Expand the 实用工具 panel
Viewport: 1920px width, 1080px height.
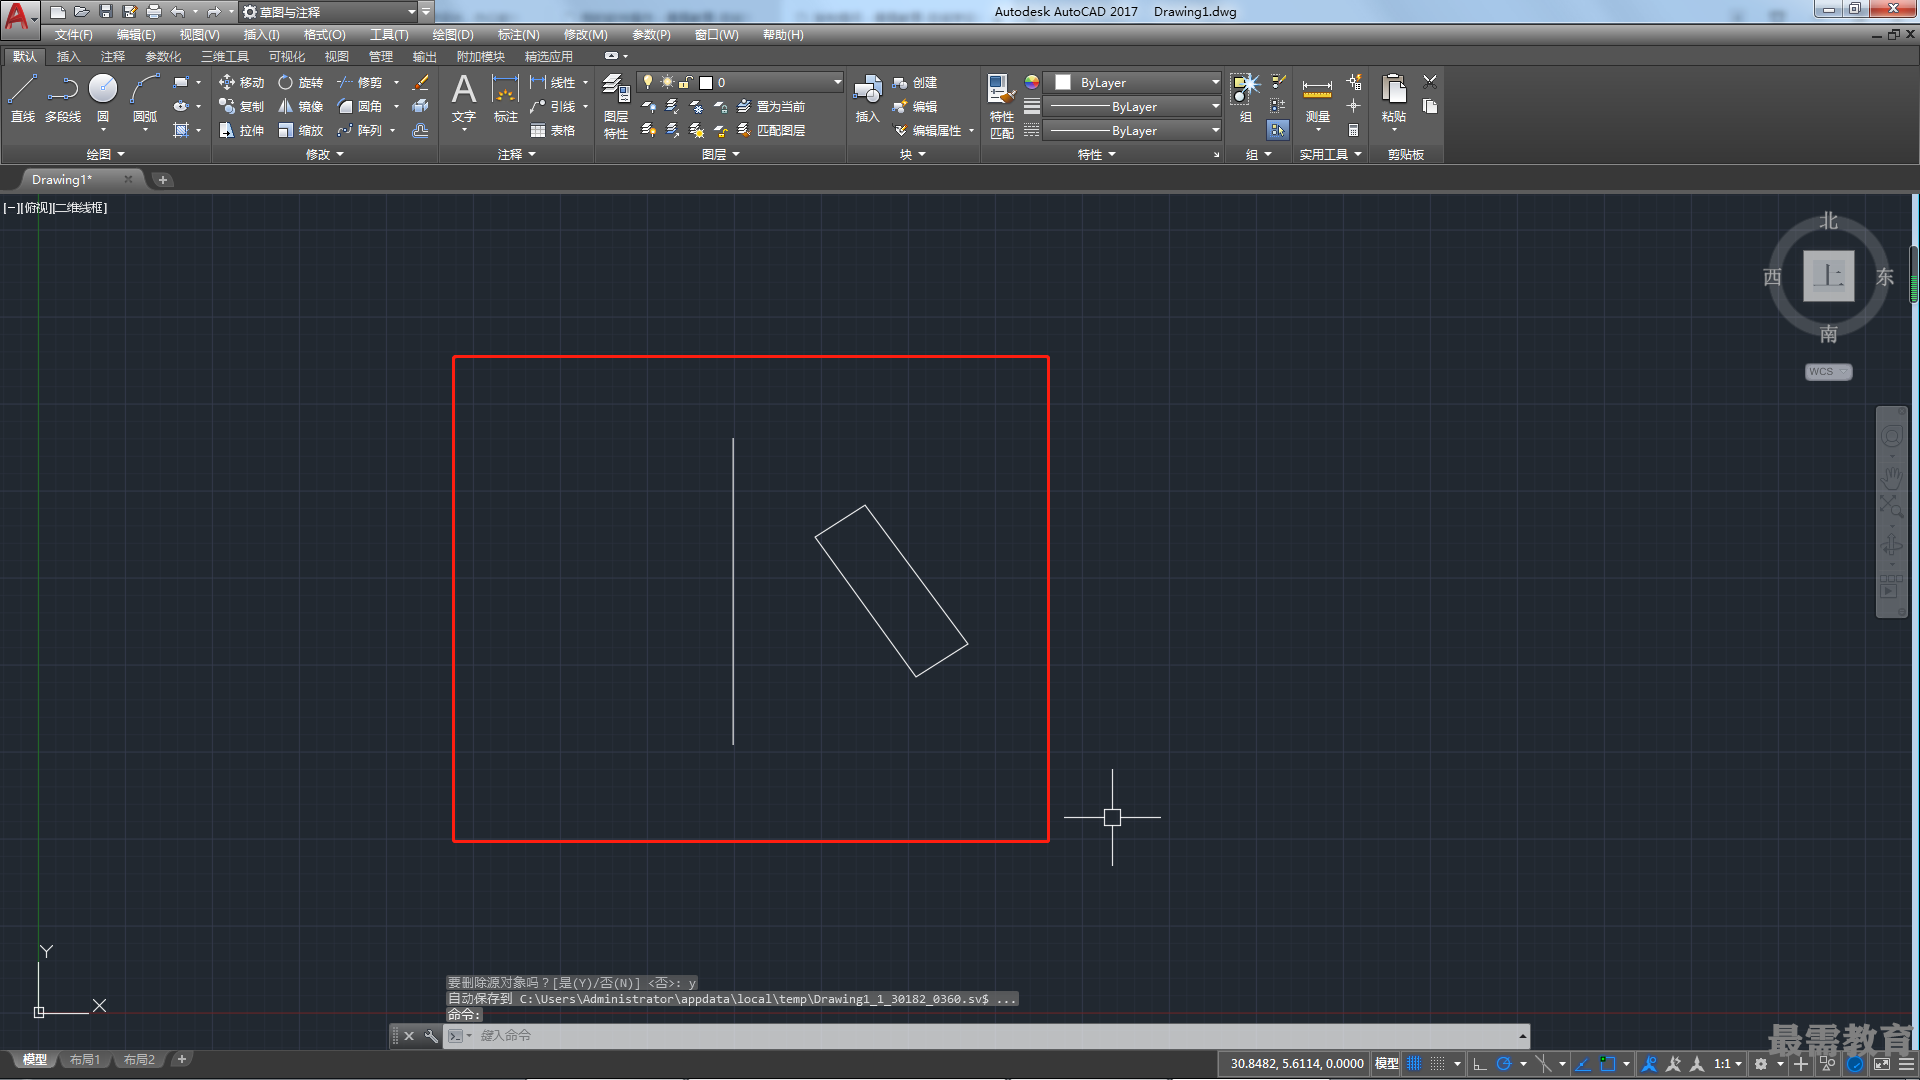(1330, 154)
